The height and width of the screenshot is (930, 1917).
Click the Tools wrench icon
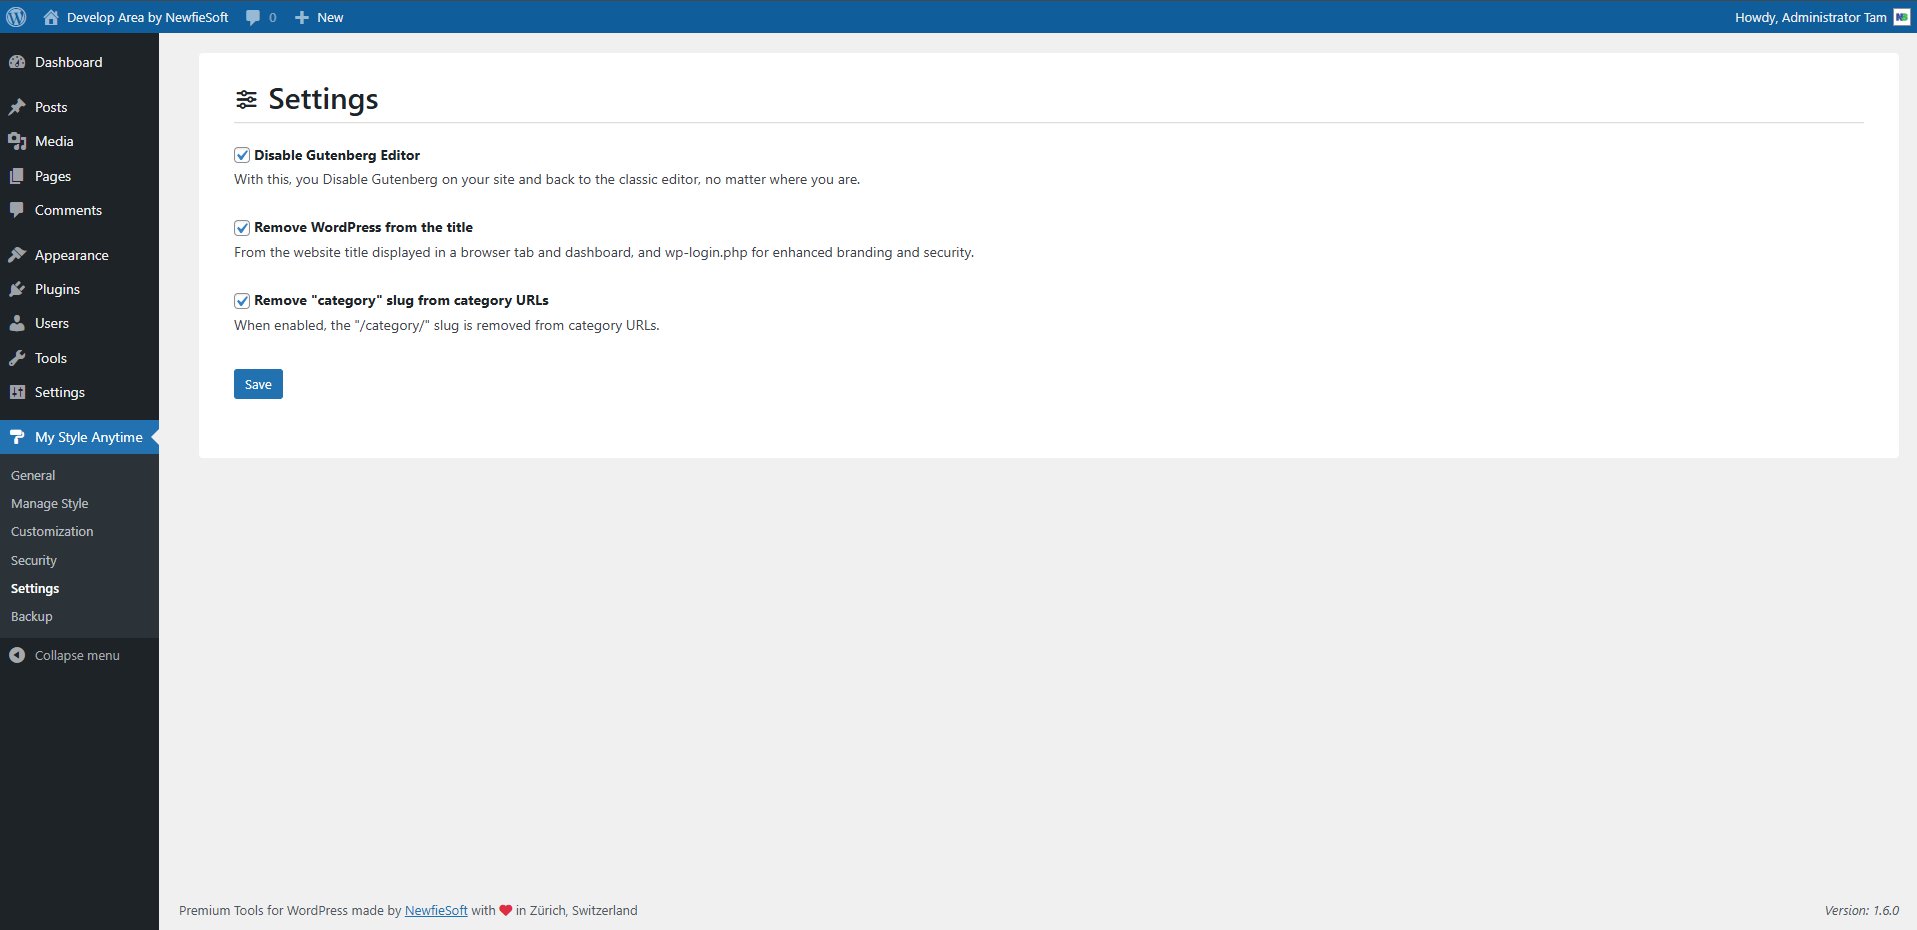[x=17, y=358]
